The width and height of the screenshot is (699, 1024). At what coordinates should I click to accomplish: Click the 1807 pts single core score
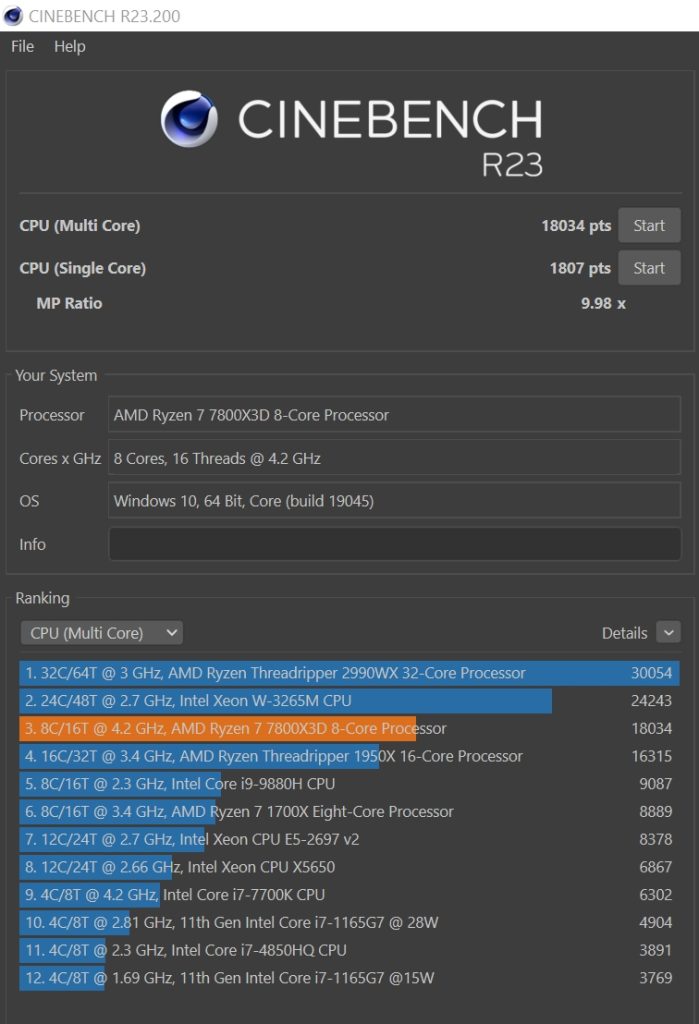(x=580, y=268)
